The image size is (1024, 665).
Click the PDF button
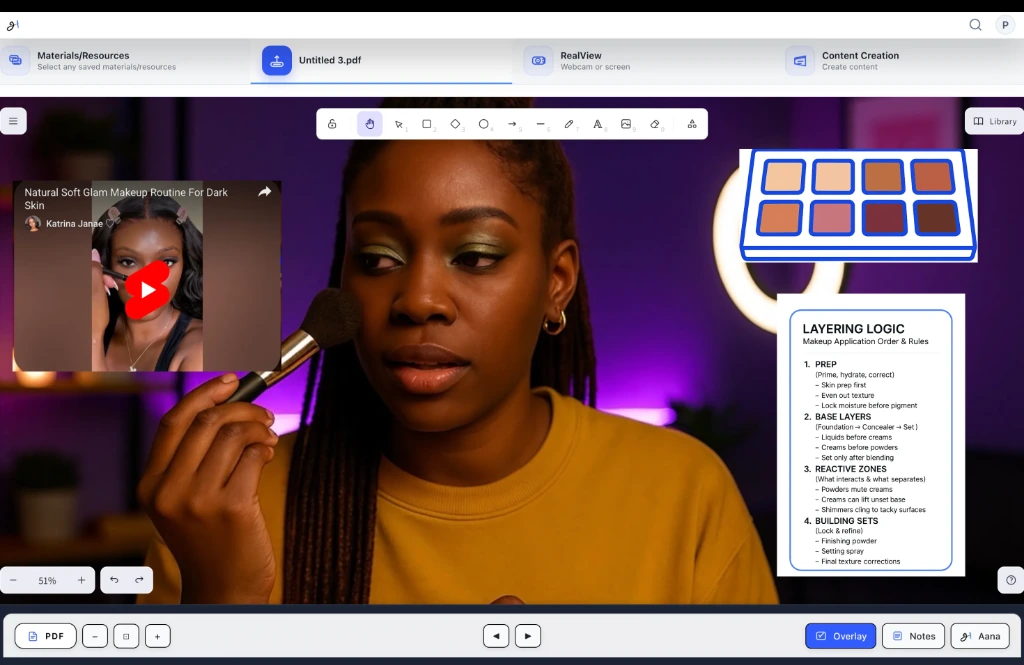46,636
